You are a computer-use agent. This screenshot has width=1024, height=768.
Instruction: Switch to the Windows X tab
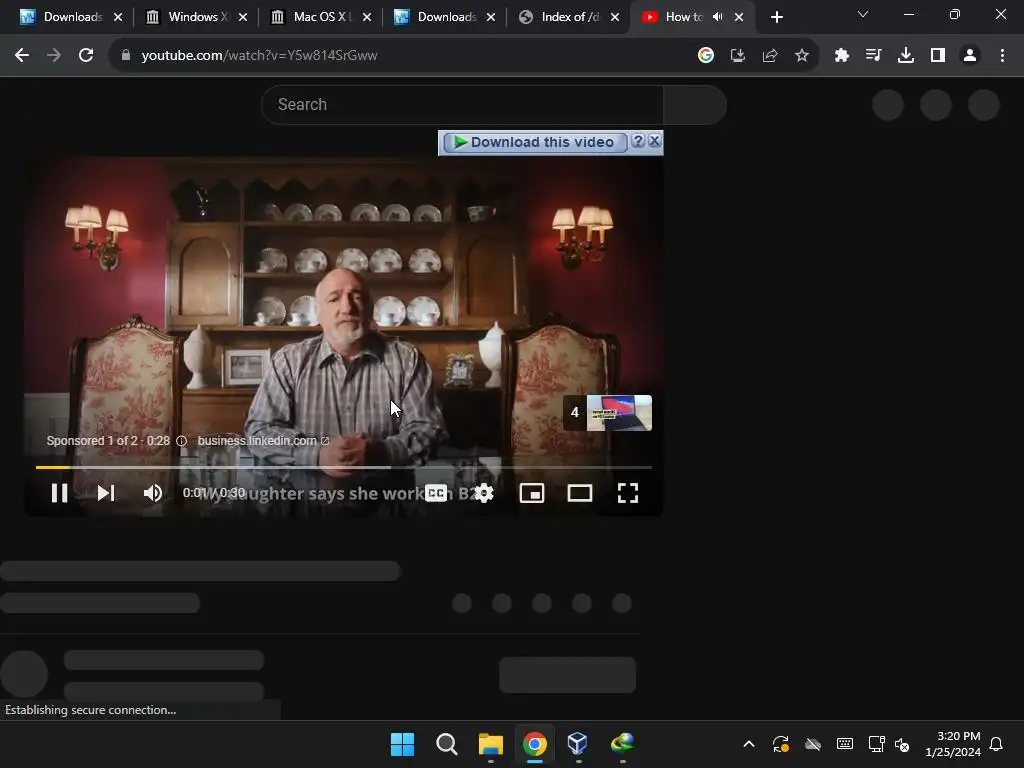click(x=196, y=17)
